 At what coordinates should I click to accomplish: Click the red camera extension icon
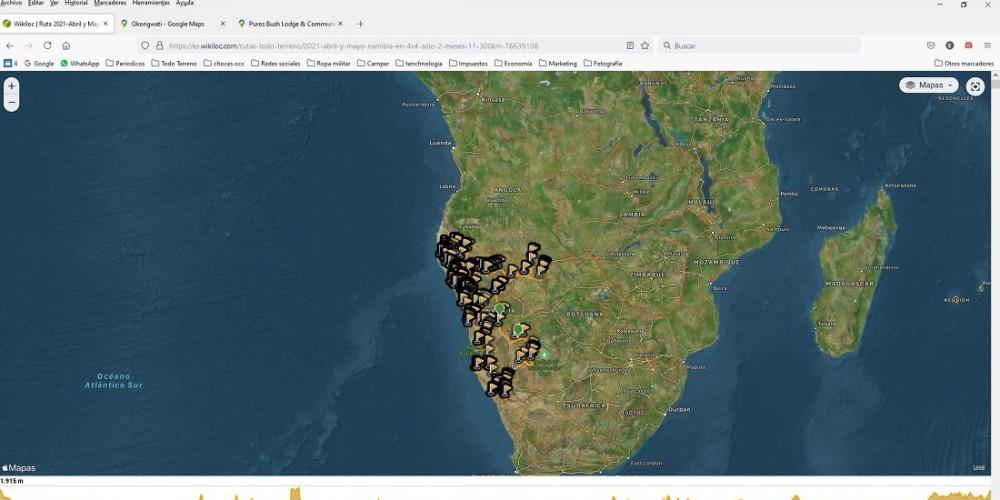[968, 46]
